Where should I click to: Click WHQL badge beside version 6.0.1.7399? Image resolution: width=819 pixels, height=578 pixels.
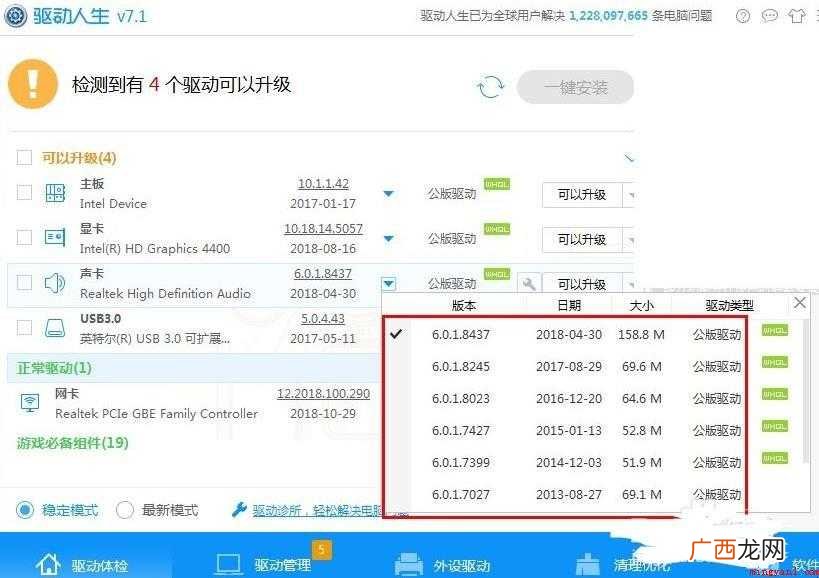point(775,458)
